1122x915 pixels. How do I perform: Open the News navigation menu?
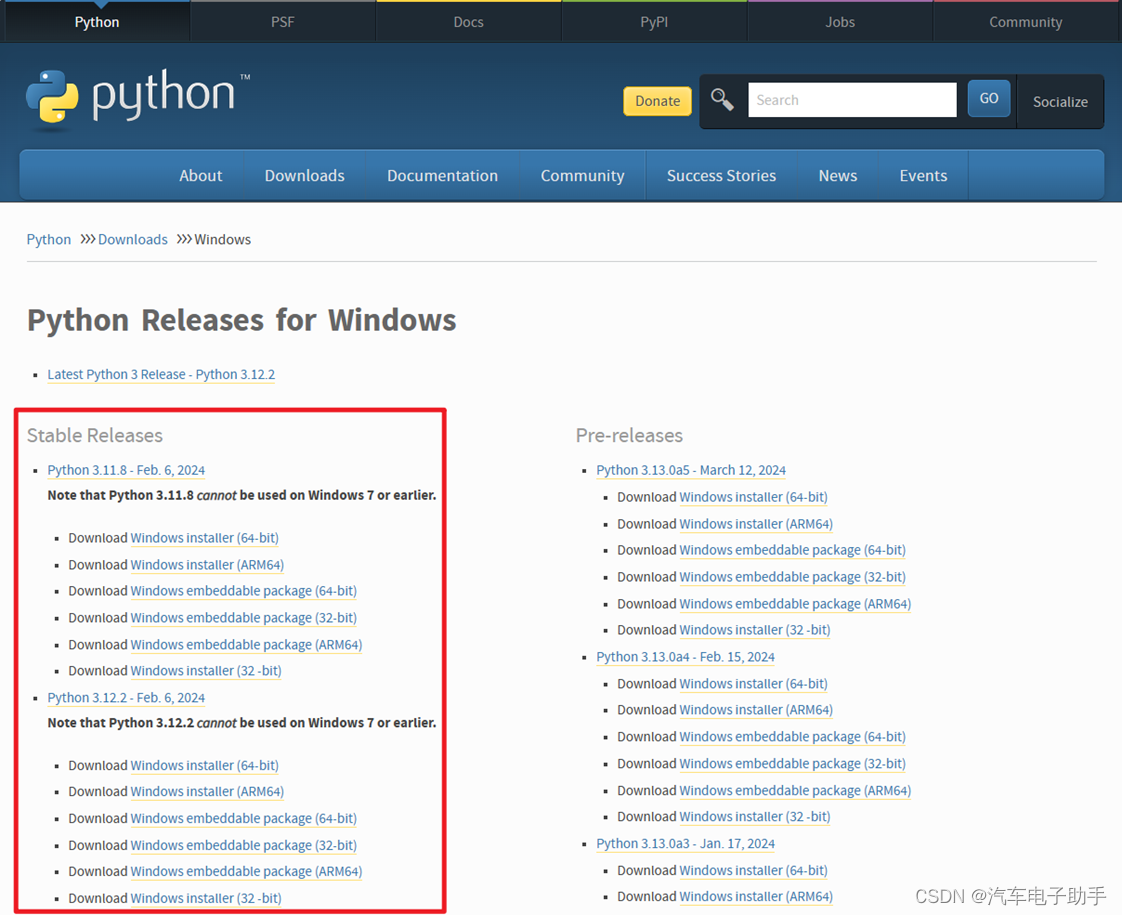pyautogui.click(x=838, y=175)
